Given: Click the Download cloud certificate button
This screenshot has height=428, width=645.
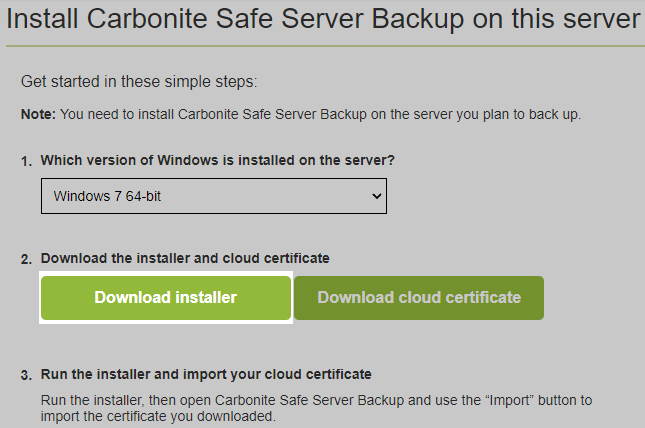Looking at the screenshot, I should point(419,298).
